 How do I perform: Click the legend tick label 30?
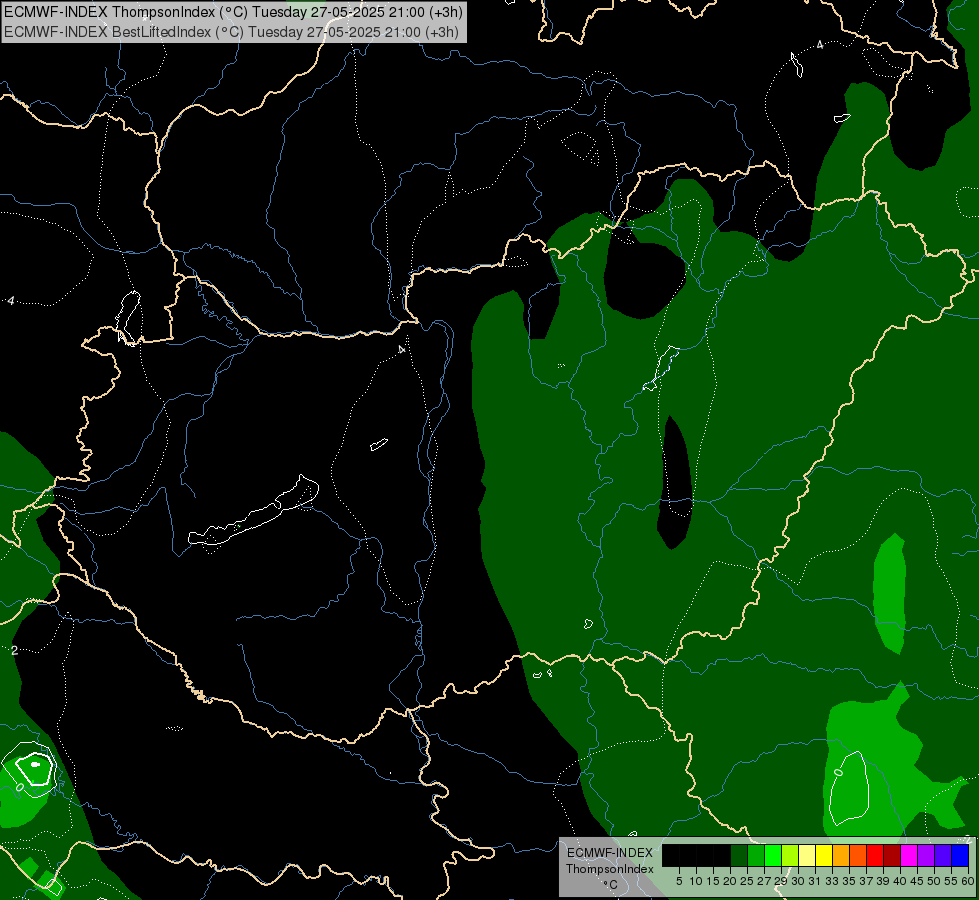pyautogui.click(x=798, y=881)
